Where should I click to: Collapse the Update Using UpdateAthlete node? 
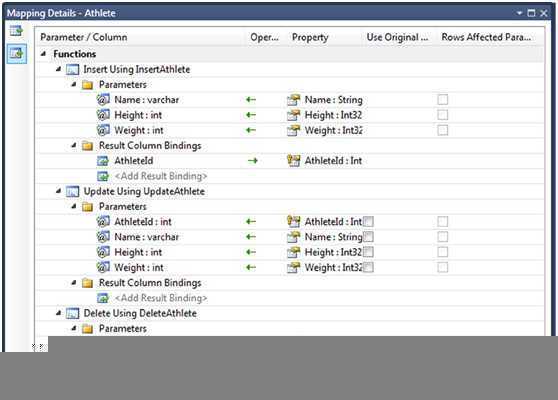tap(59, 191)
